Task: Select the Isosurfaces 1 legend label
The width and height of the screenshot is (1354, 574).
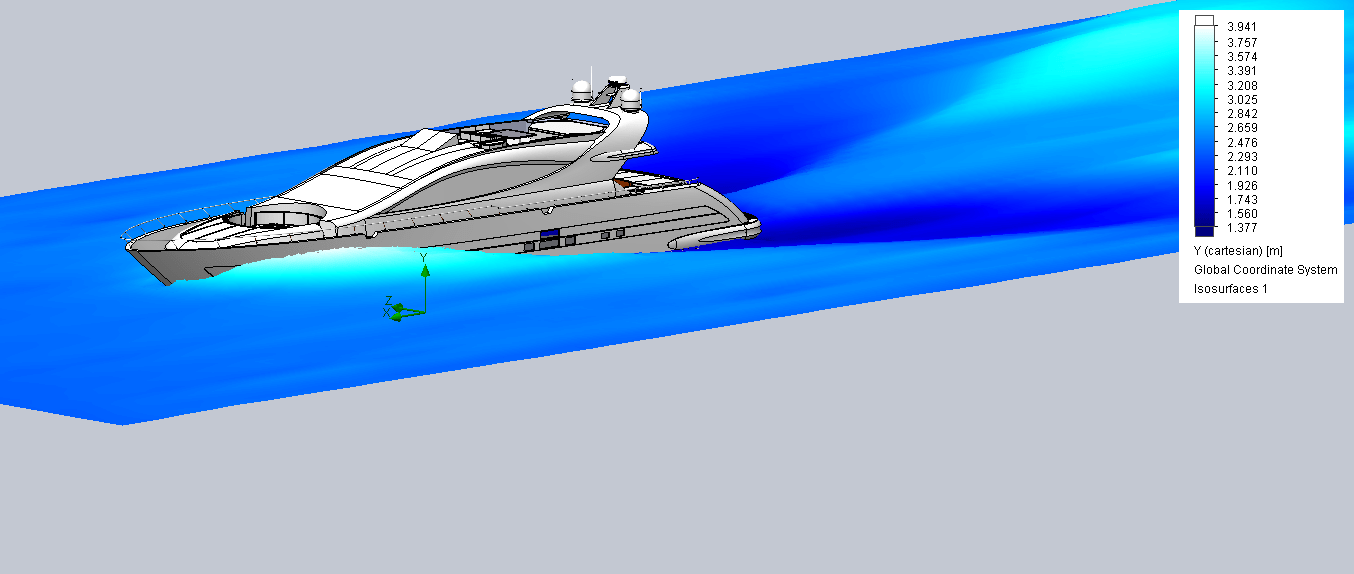Action: [x=1230, y=289]
